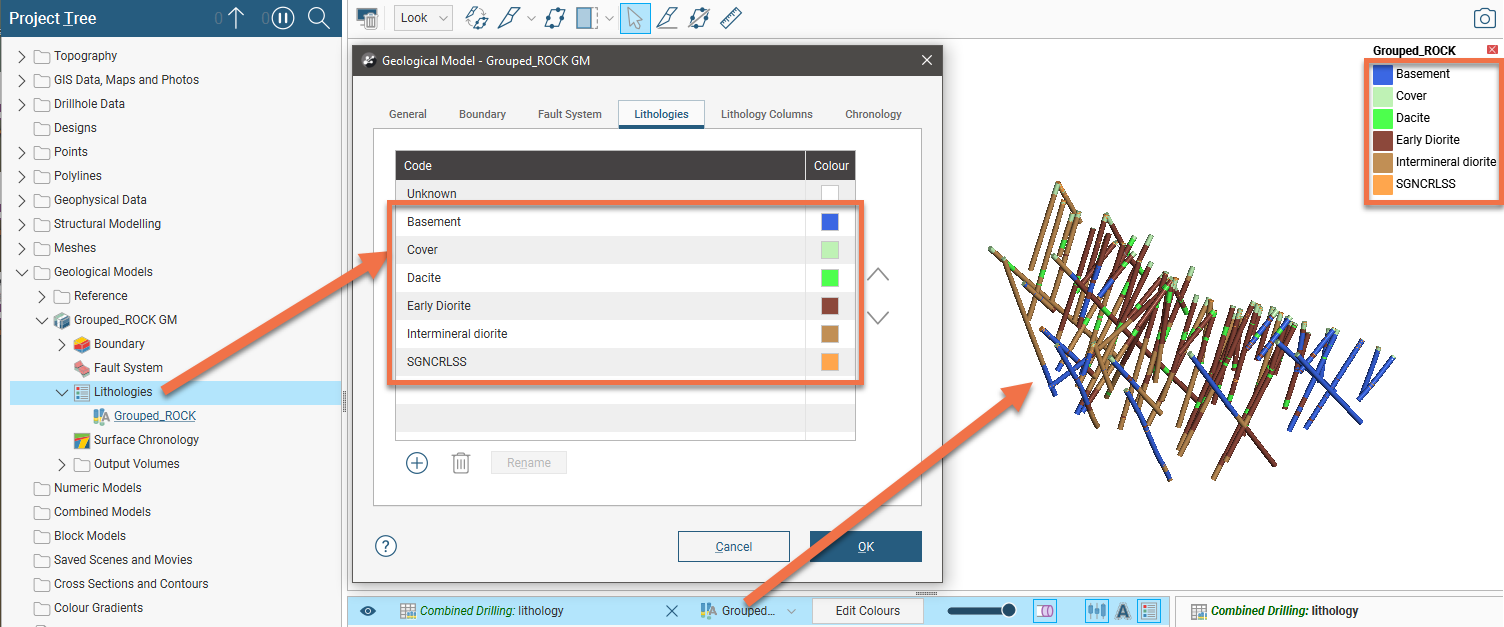Toggle the cylinder drillhole display button
Image resolution: width=1504 pixels, height=627 pixels.
coord(1046,611)
